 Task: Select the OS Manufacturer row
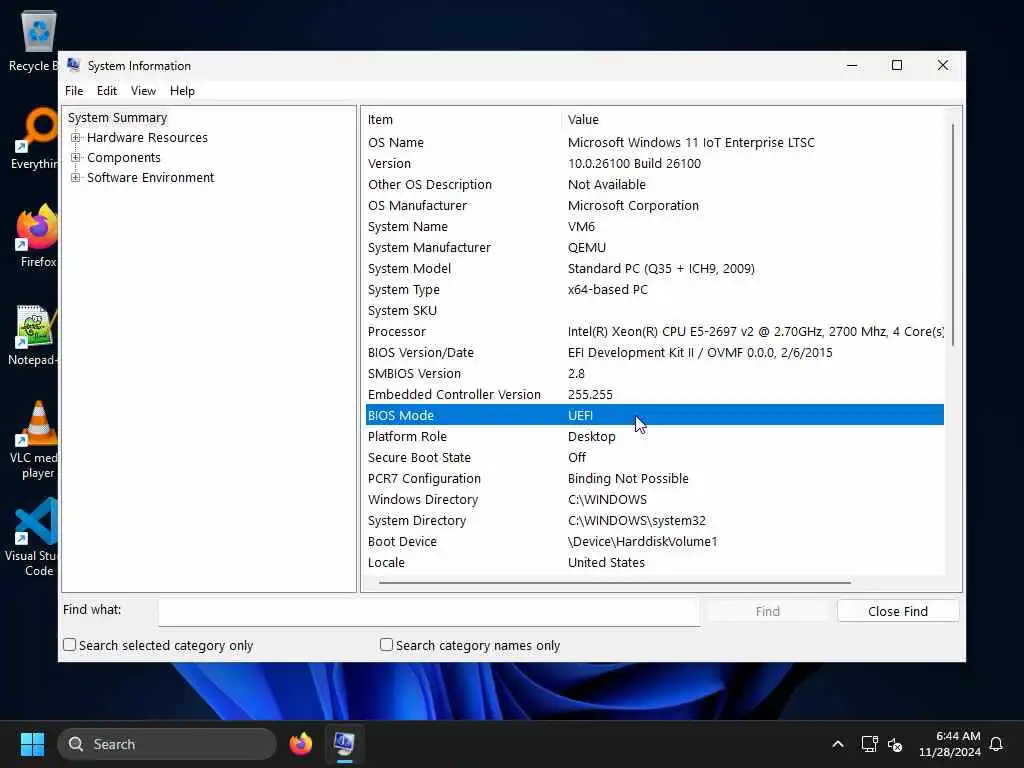[655, 205]
